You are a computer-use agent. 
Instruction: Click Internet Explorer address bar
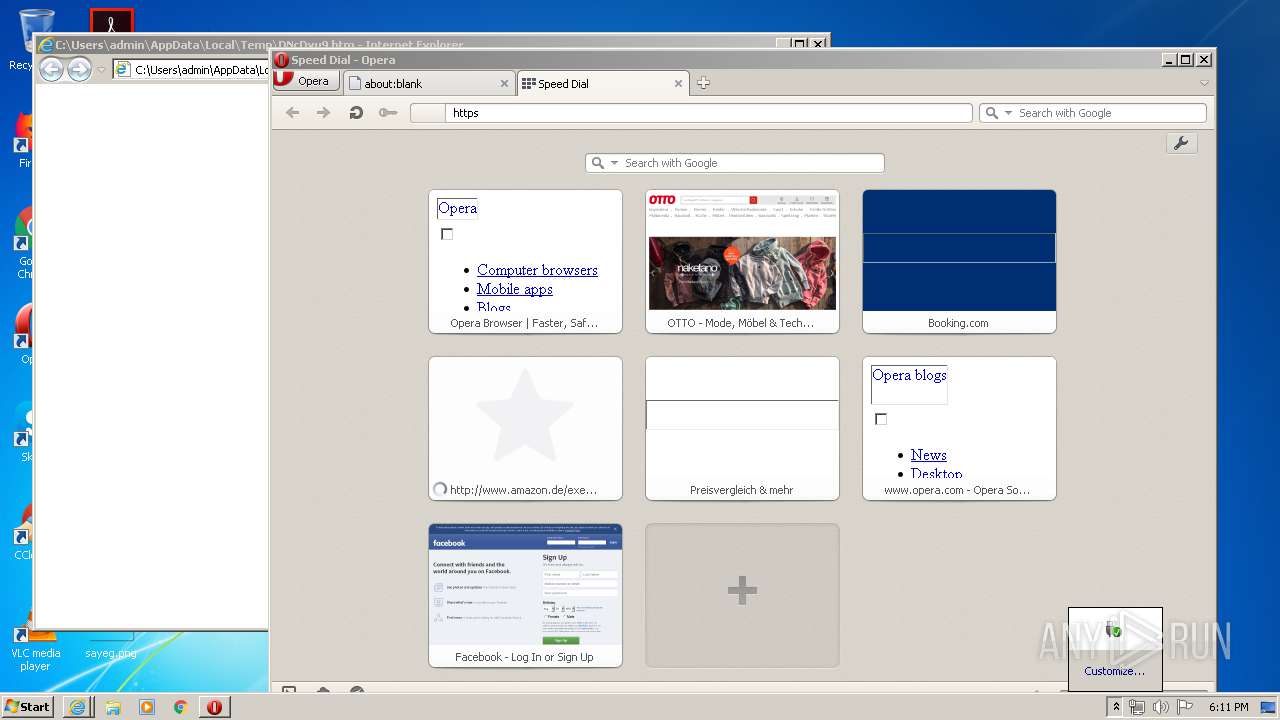tap(190, 70)
